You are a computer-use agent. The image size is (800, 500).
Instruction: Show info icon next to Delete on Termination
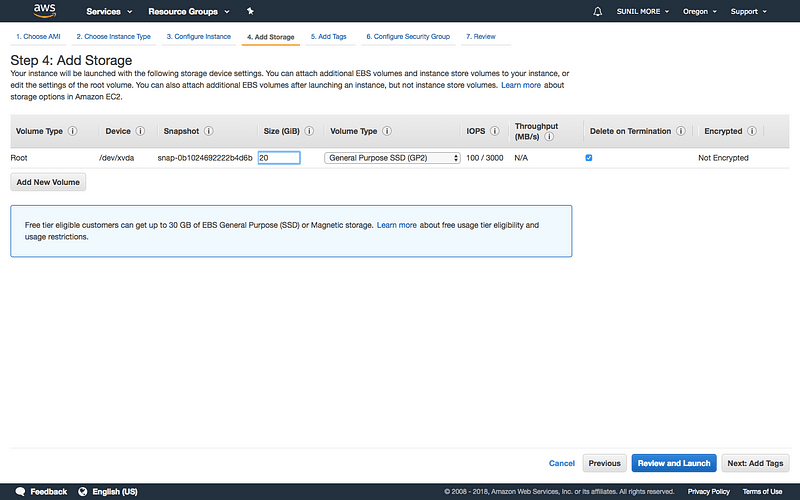[681, 131]
